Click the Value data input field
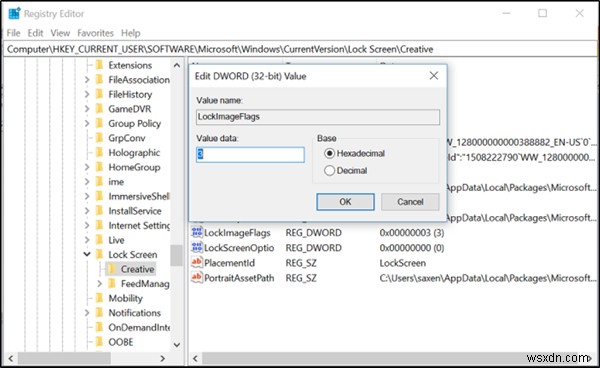Image resolution: width=600 pixels, height=368 pixels. pos(250,155)
